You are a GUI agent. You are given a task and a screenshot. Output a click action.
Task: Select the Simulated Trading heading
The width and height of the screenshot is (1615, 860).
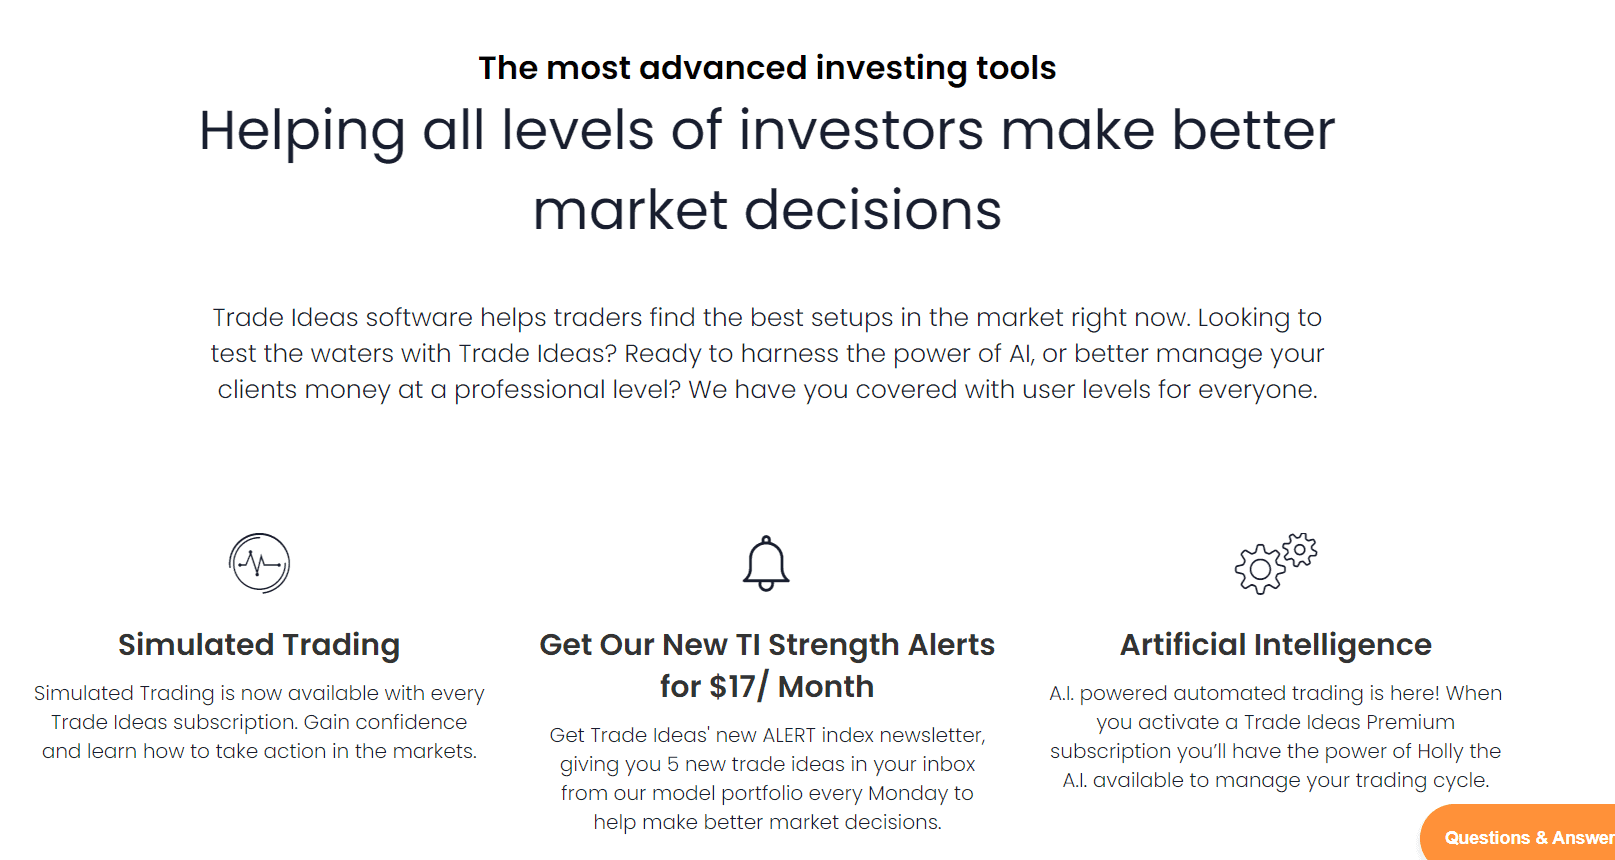(259, 645)
